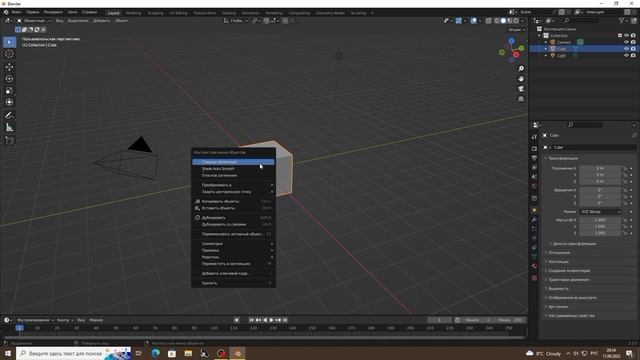This screenshot has height=360, width=640.
Task: Activate the Select Box tool
Action: tap(9, 42)
